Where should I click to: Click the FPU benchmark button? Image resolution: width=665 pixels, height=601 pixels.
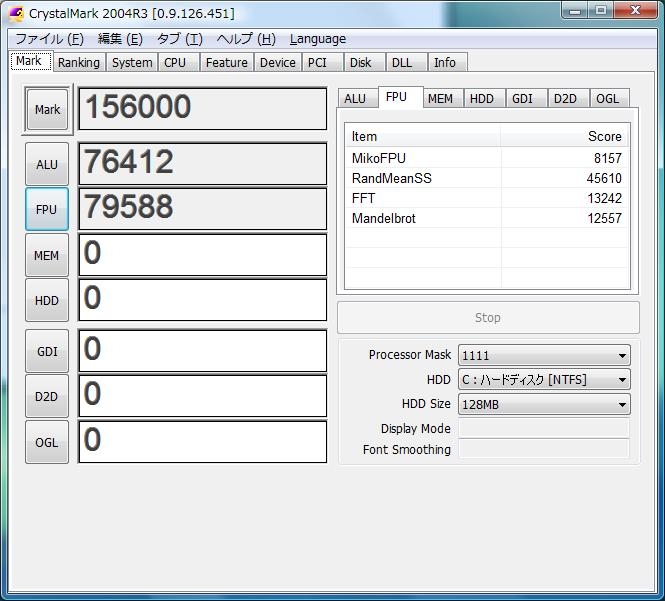click(x=47, y=210)
